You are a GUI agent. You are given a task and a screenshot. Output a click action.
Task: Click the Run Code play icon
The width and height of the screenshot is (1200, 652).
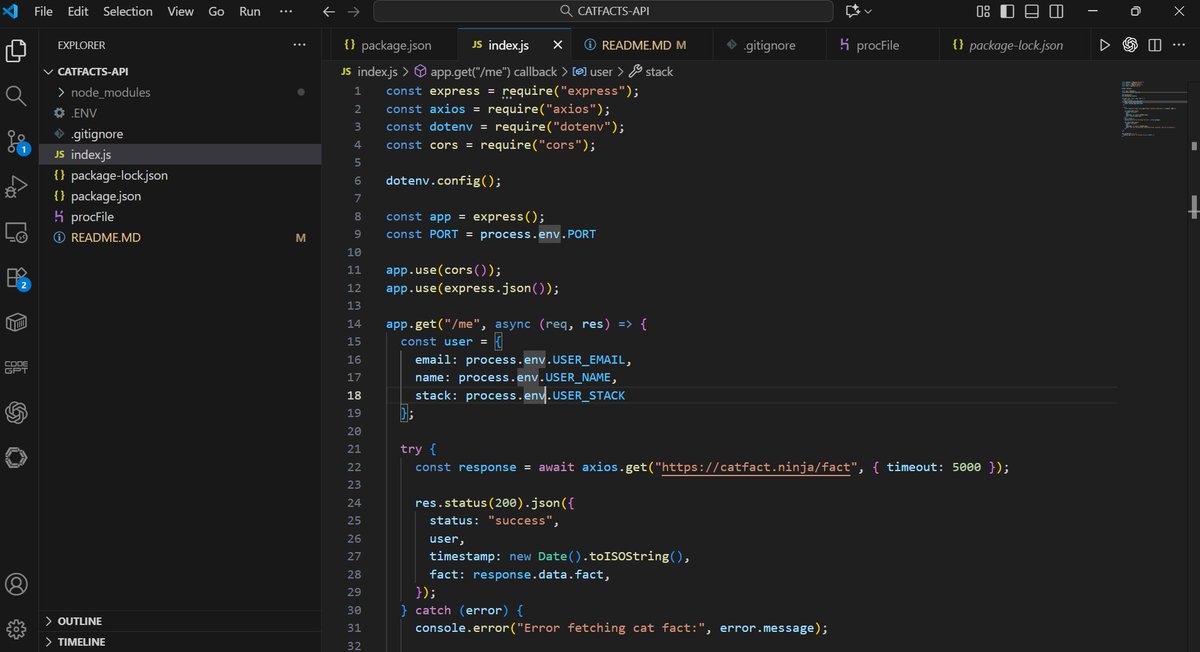tap(1105, 45)
